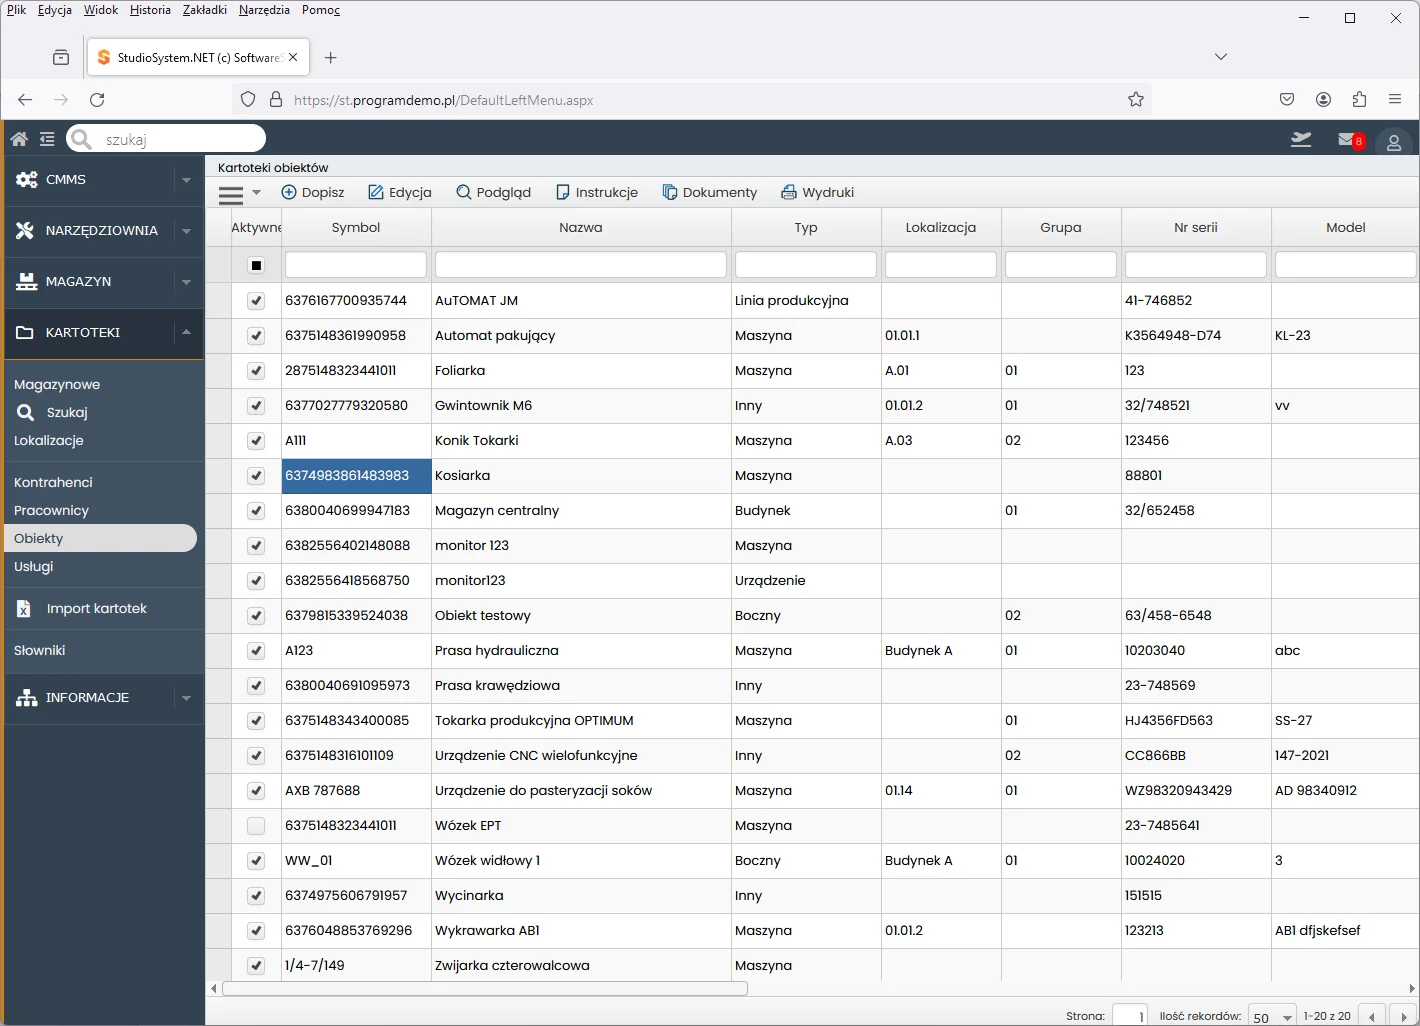Image resolution: width=1420 pixels, height=1026 pixels.
Task: Collapse the sidebar with the menu indent icon
Action: pyautogui.click(x=47, y=139)
